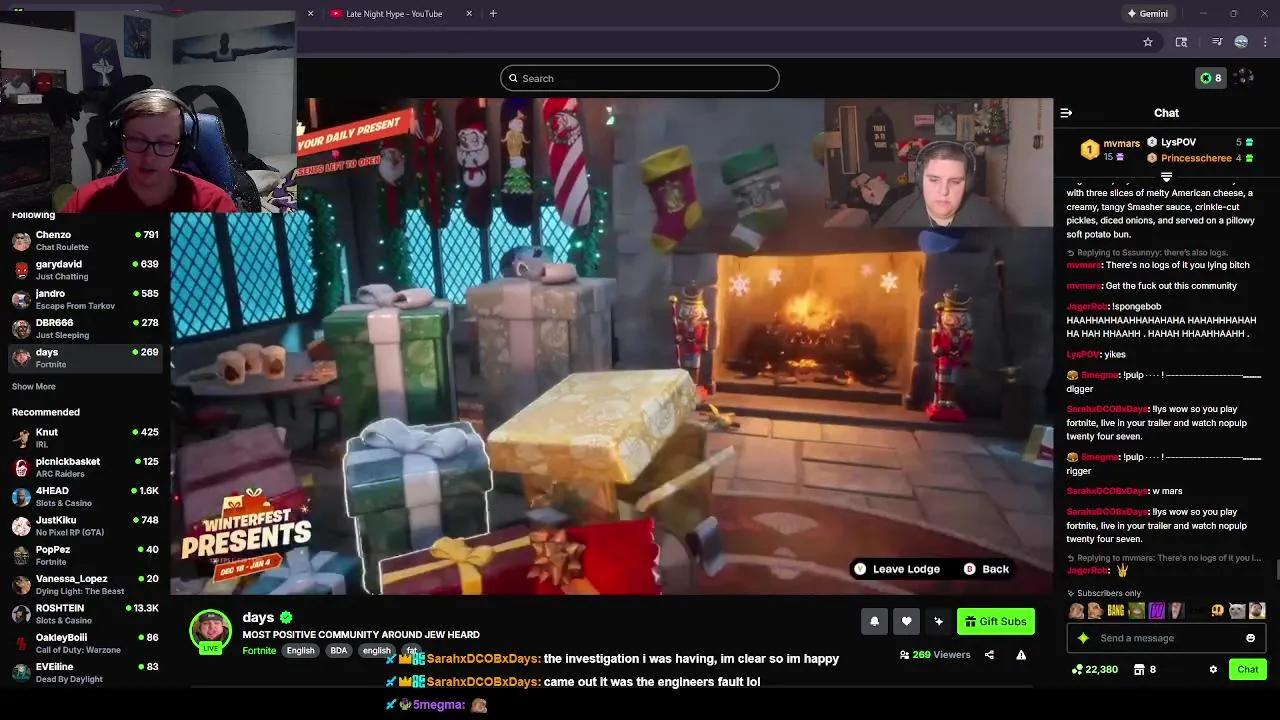Viewport: 1280px width, 720px height.
Task: Click the Gift Subs button
Action: (x=995, y=621)
